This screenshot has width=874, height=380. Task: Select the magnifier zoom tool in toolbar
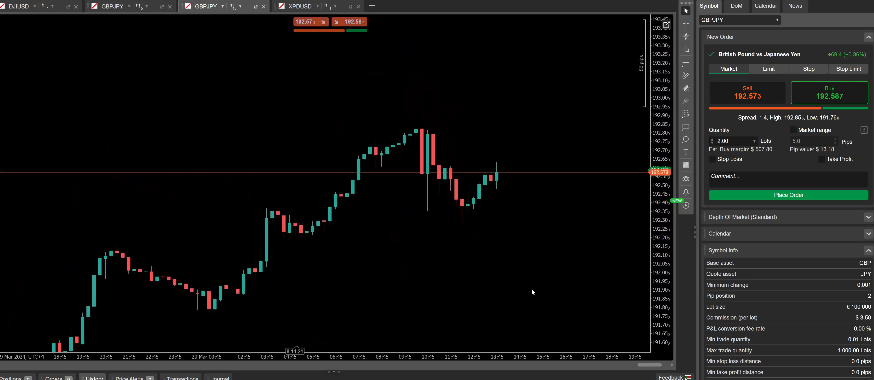point(686,139)
